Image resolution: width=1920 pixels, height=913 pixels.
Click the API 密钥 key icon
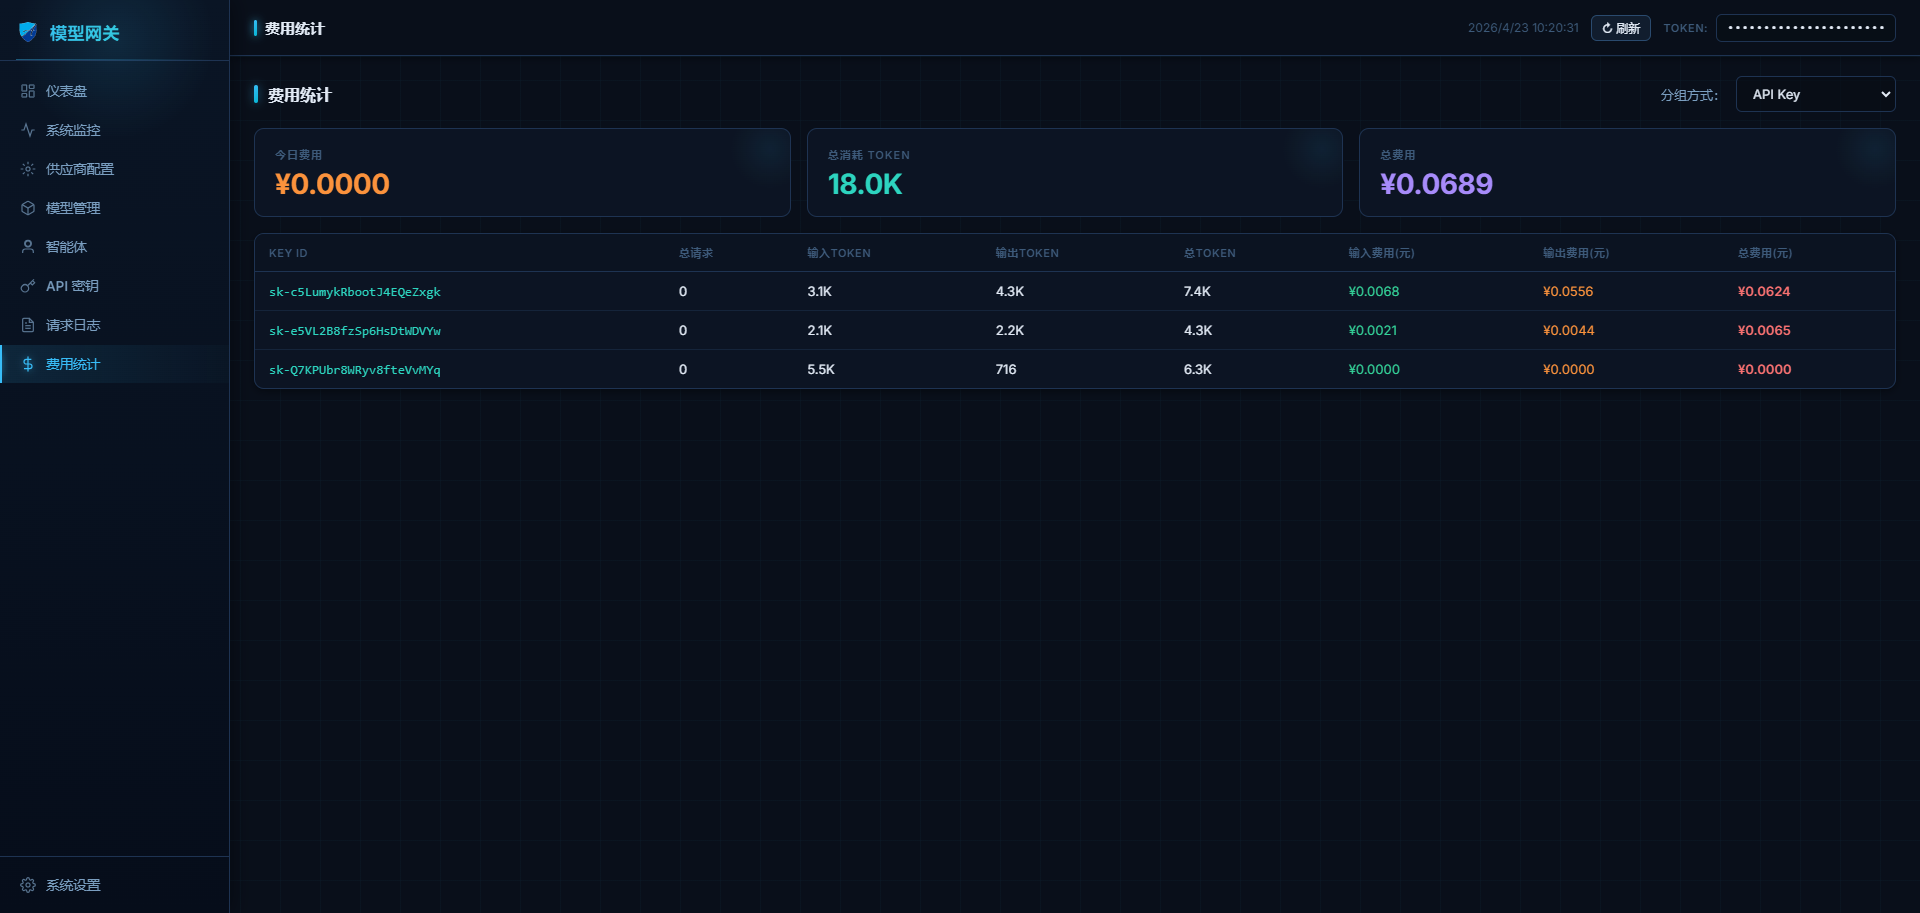(28, 286)
